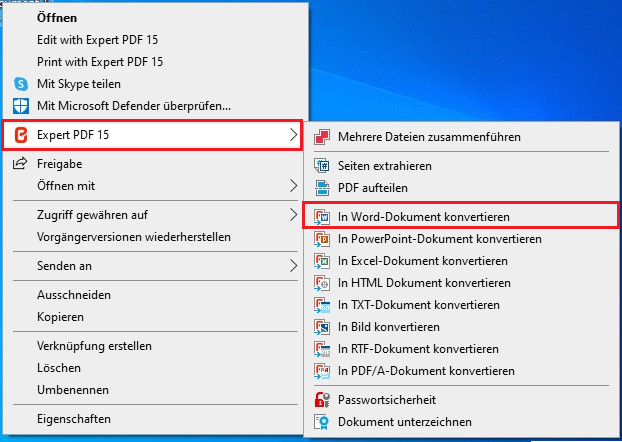Select Print with Expert PDF 15
Viewport: 622px width, 442px height.
(x=100, y=62)
